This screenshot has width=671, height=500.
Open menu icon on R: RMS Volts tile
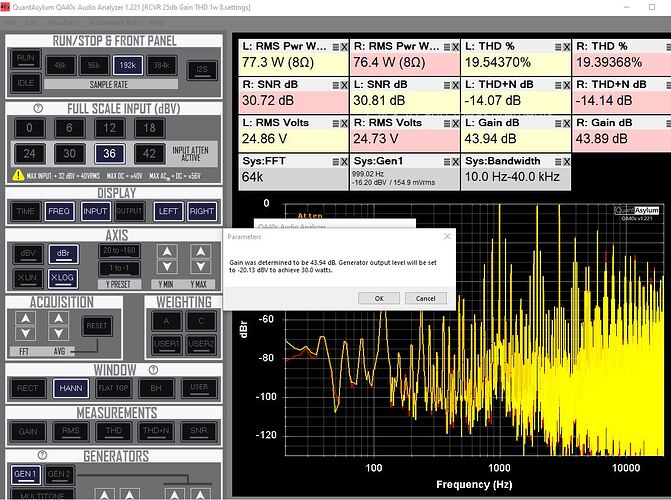tap(447, 124)
